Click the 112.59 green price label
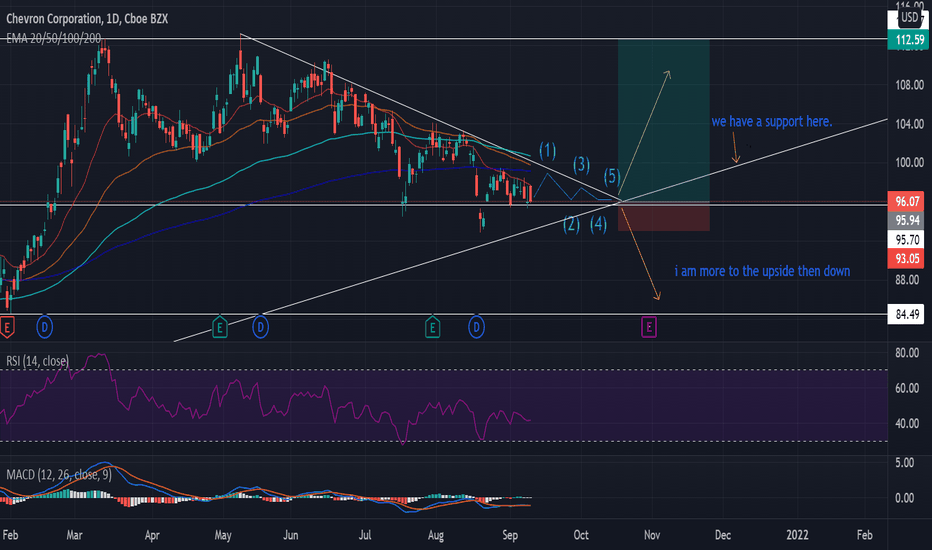Viewport: 932px width, 550px height. [x=909, y=40]
